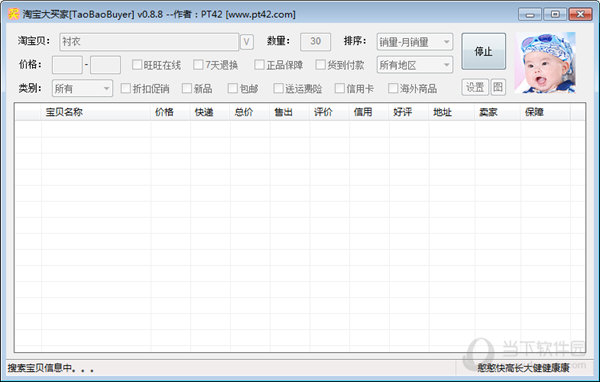Viewport: 600px width, 382px height.
Task: Sort by 快递 column header
Action: click(x=210, y=112)
